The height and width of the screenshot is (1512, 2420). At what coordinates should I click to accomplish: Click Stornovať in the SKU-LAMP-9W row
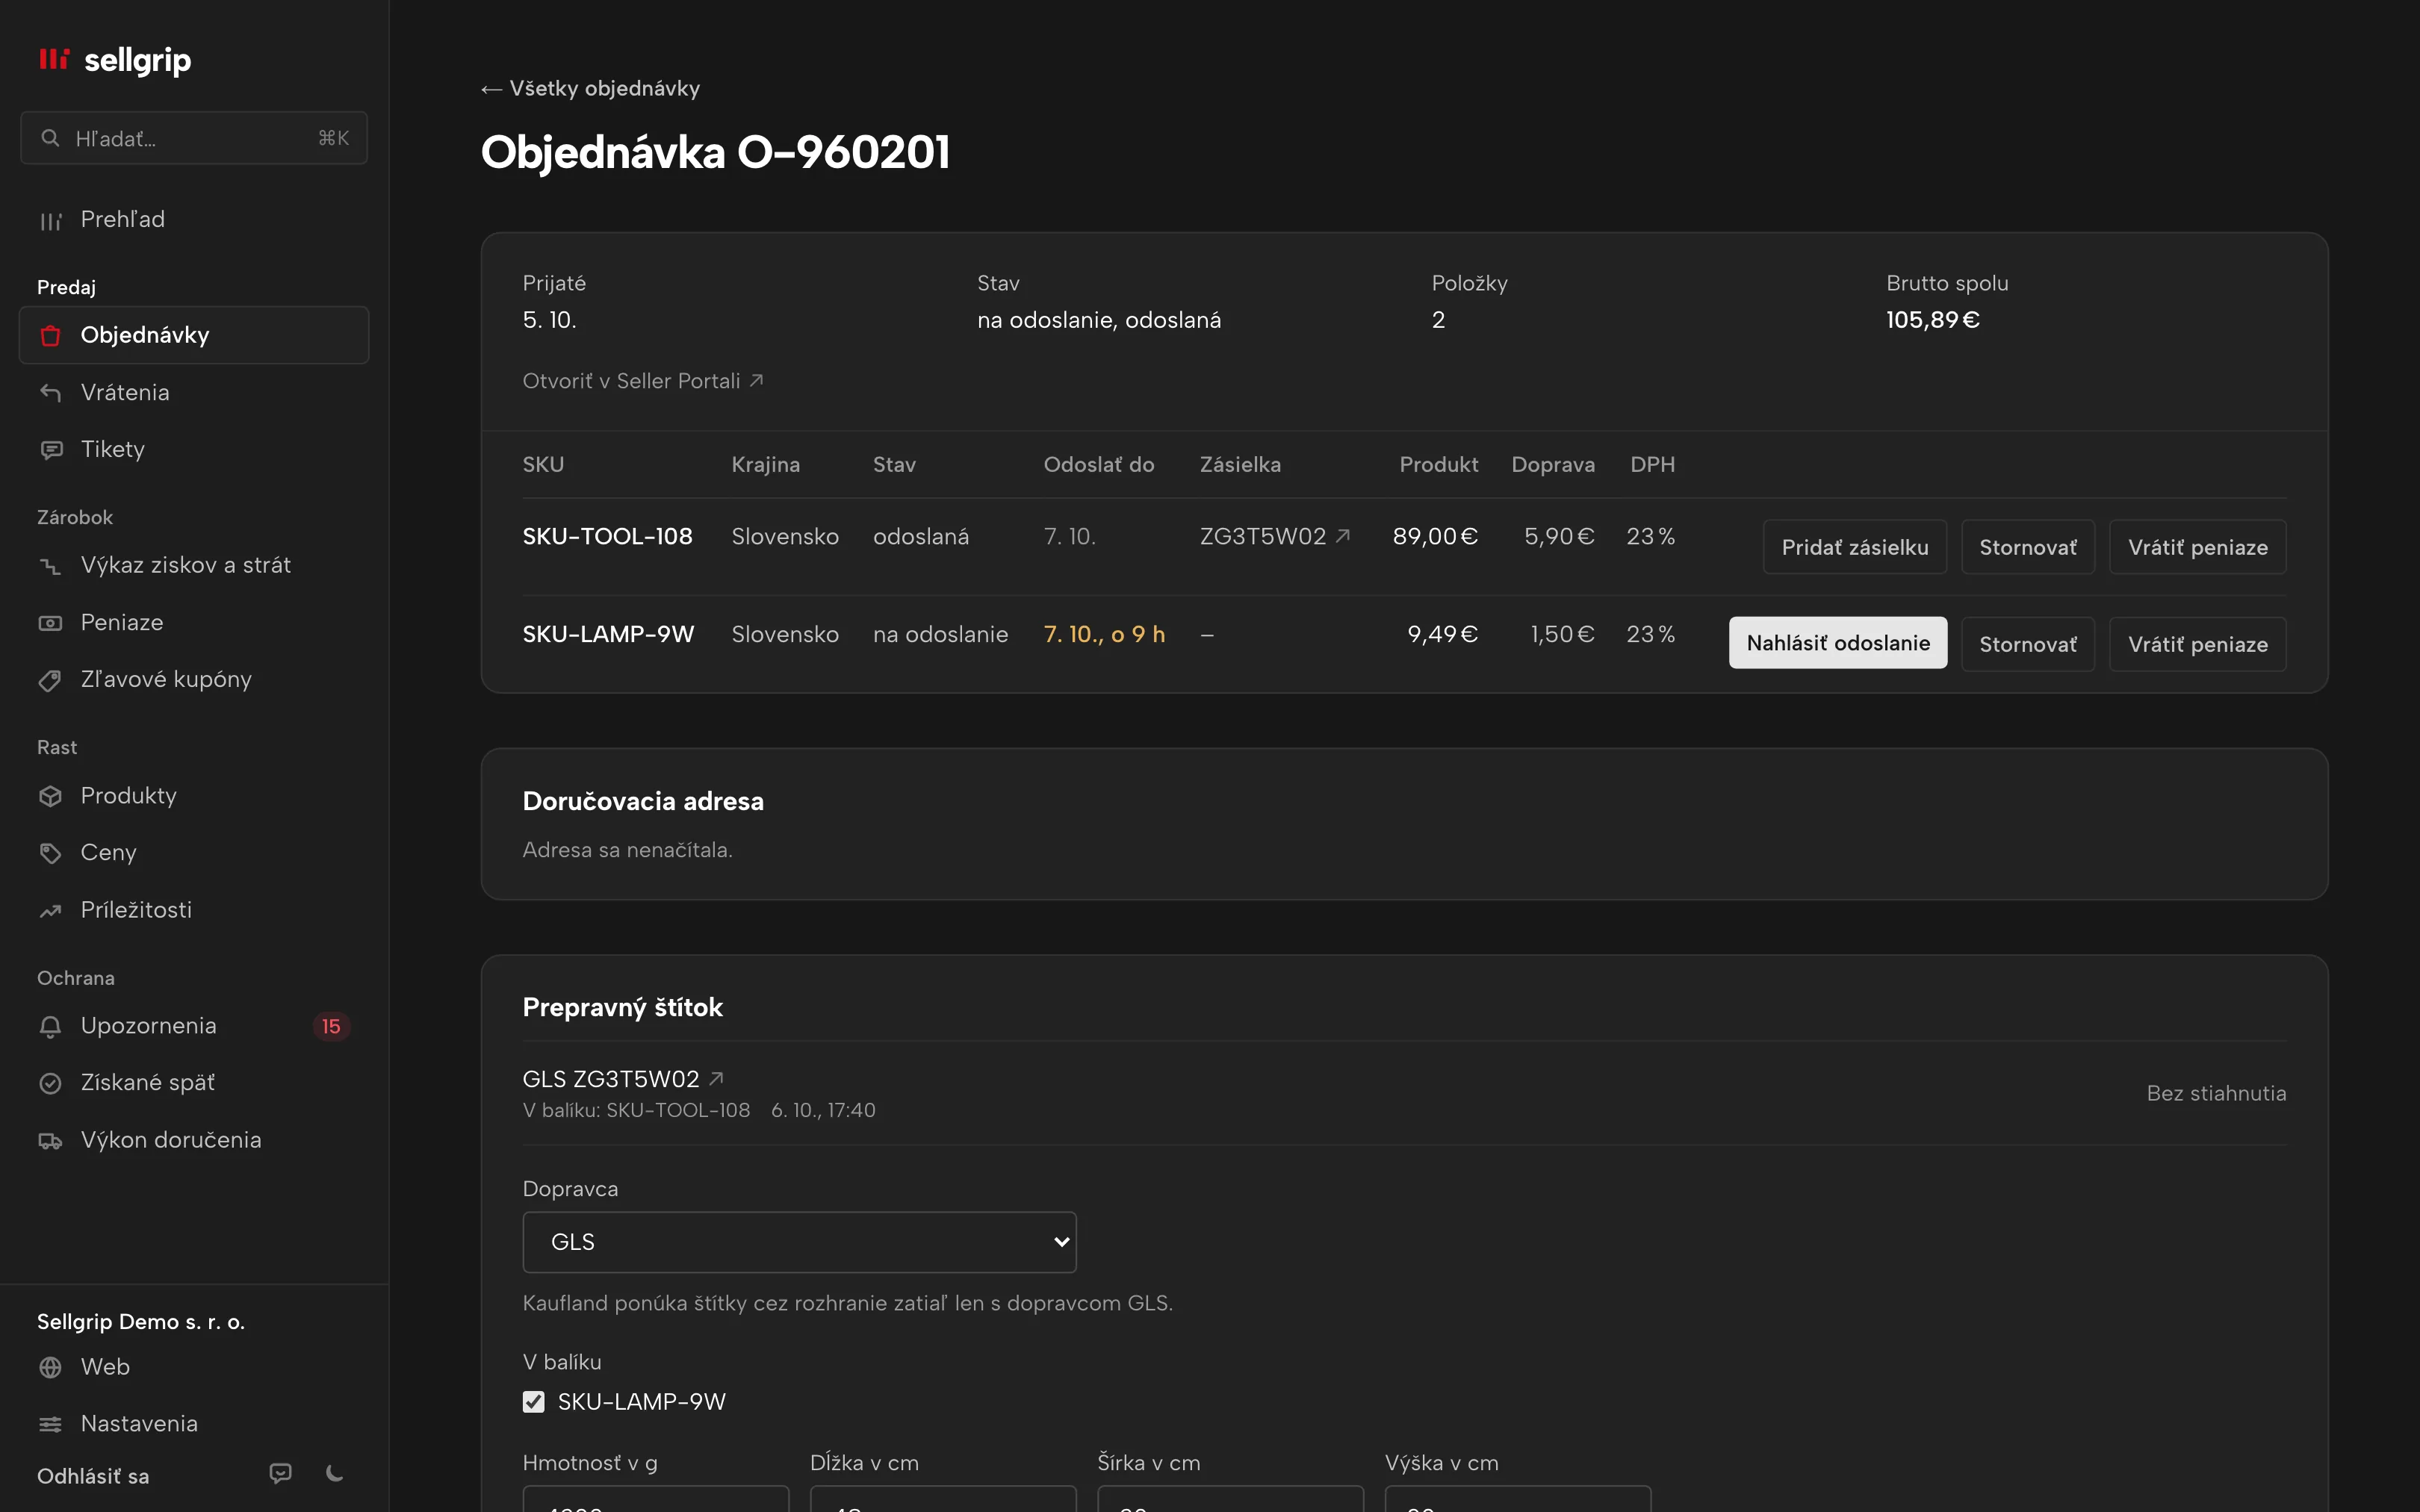point(2028,644)
